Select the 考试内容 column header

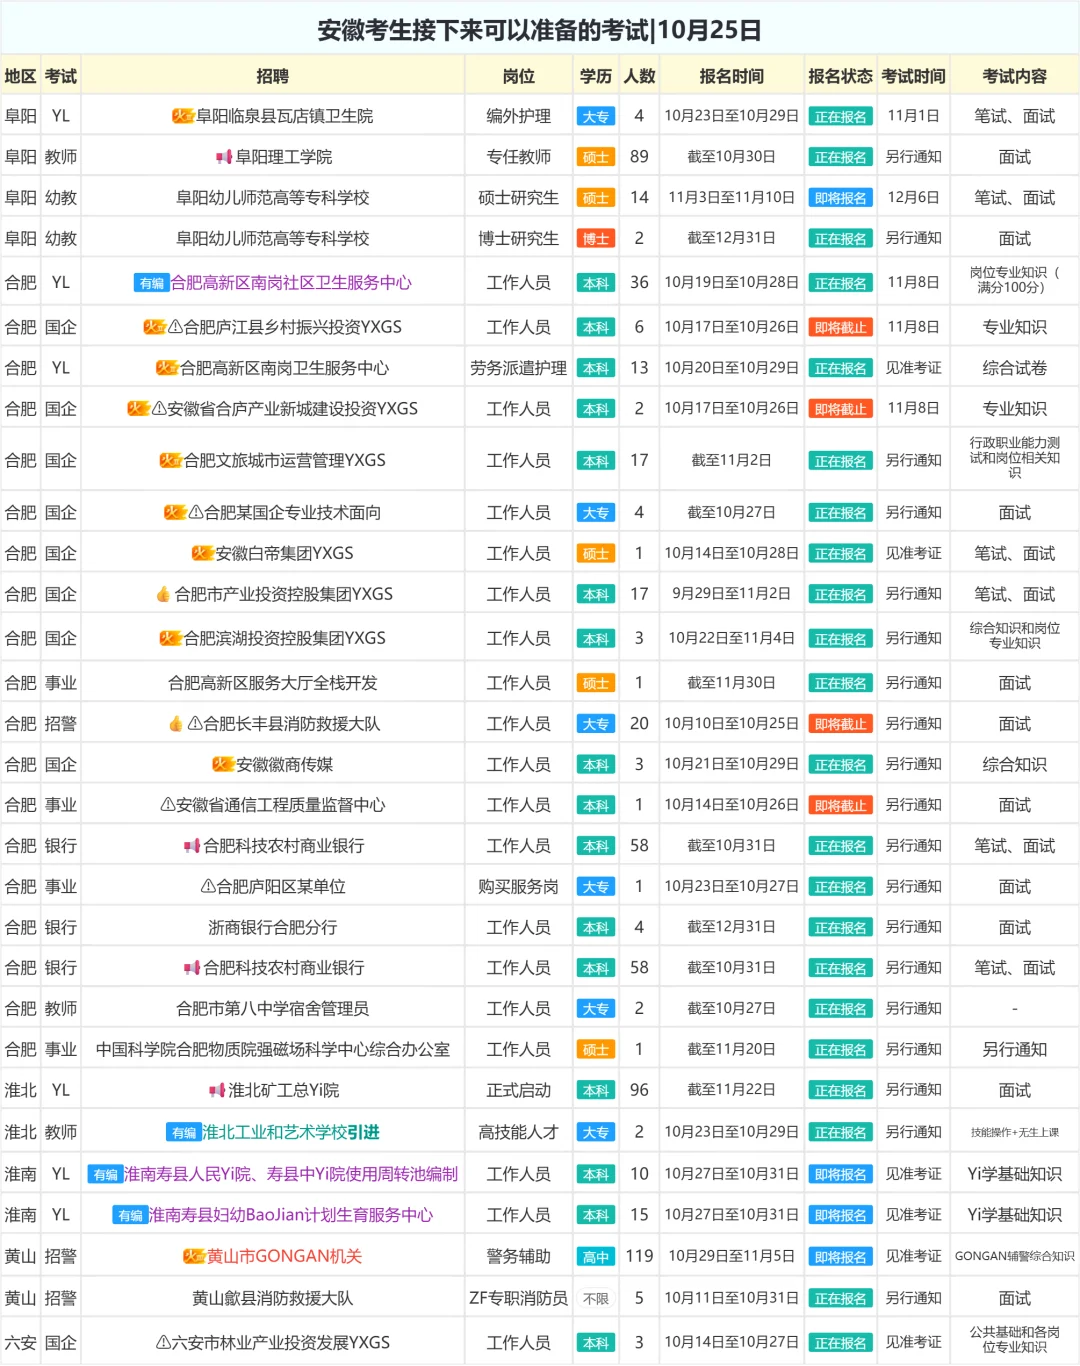pos(1014,75)
